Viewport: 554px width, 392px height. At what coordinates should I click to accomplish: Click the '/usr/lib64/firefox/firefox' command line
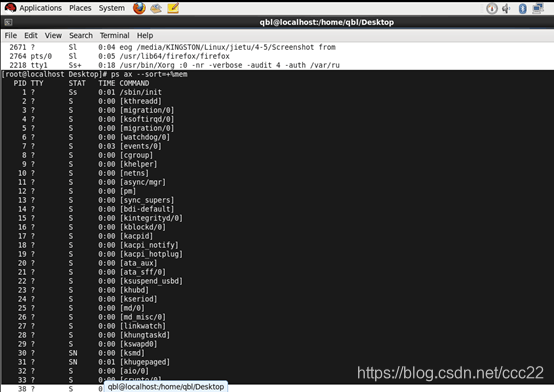(175, 56)
